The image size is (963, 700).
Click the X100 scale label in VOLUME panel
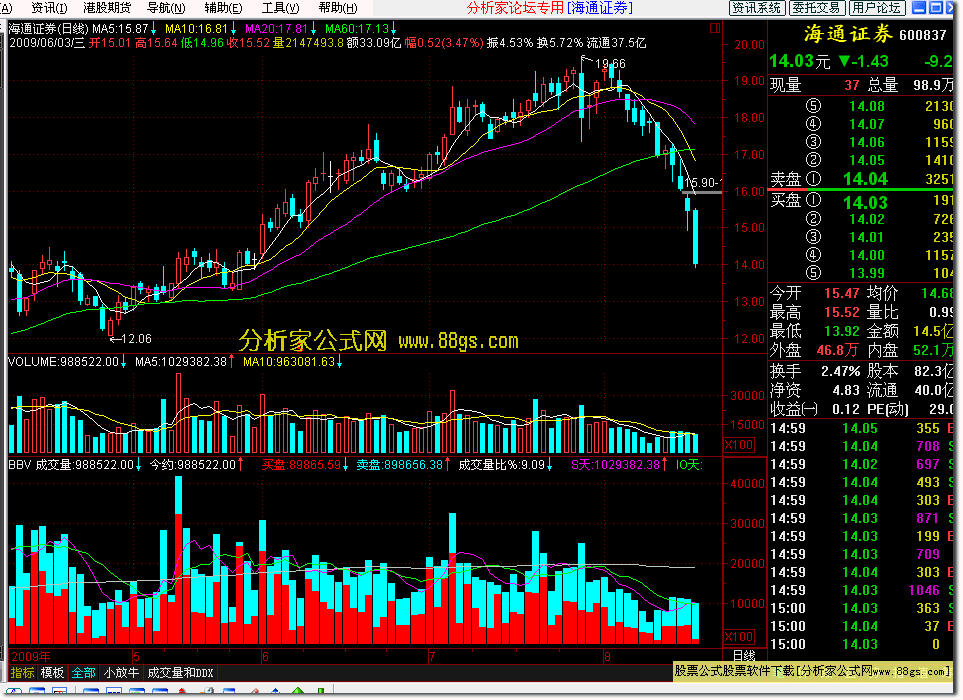pyautogui.click(x=739, y=445)
